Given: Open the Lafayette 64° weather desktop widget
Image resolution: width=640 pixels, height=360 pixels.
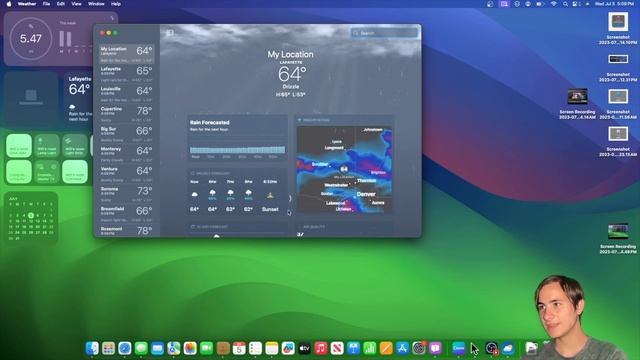Looking at the screenshot, I should (79, 98).
